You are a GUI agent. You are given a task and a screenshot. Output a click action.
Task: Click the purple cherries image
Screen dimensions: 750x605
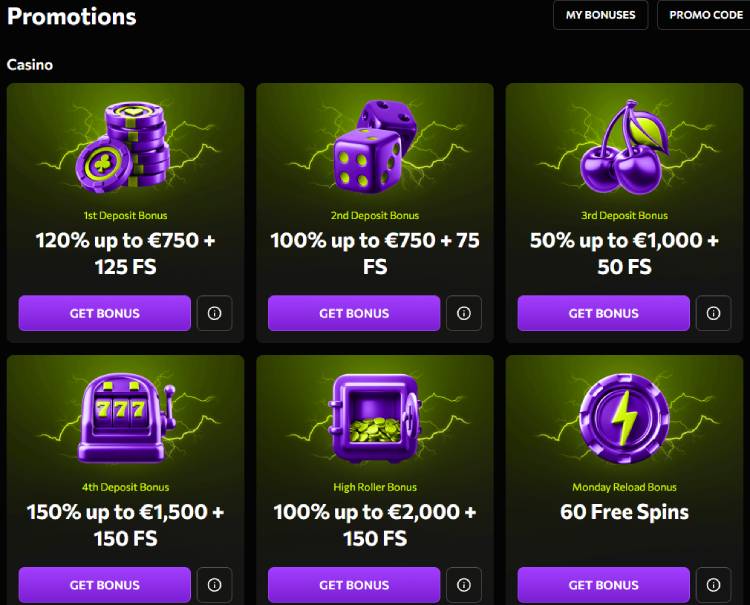pyautogui.click(x=623, y=150)
